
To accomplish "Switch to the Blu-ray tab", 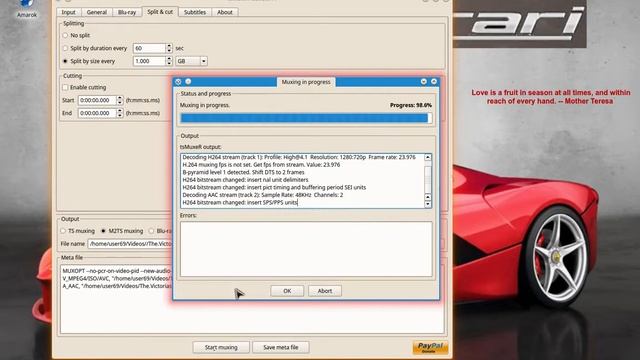I will point(127,12).
